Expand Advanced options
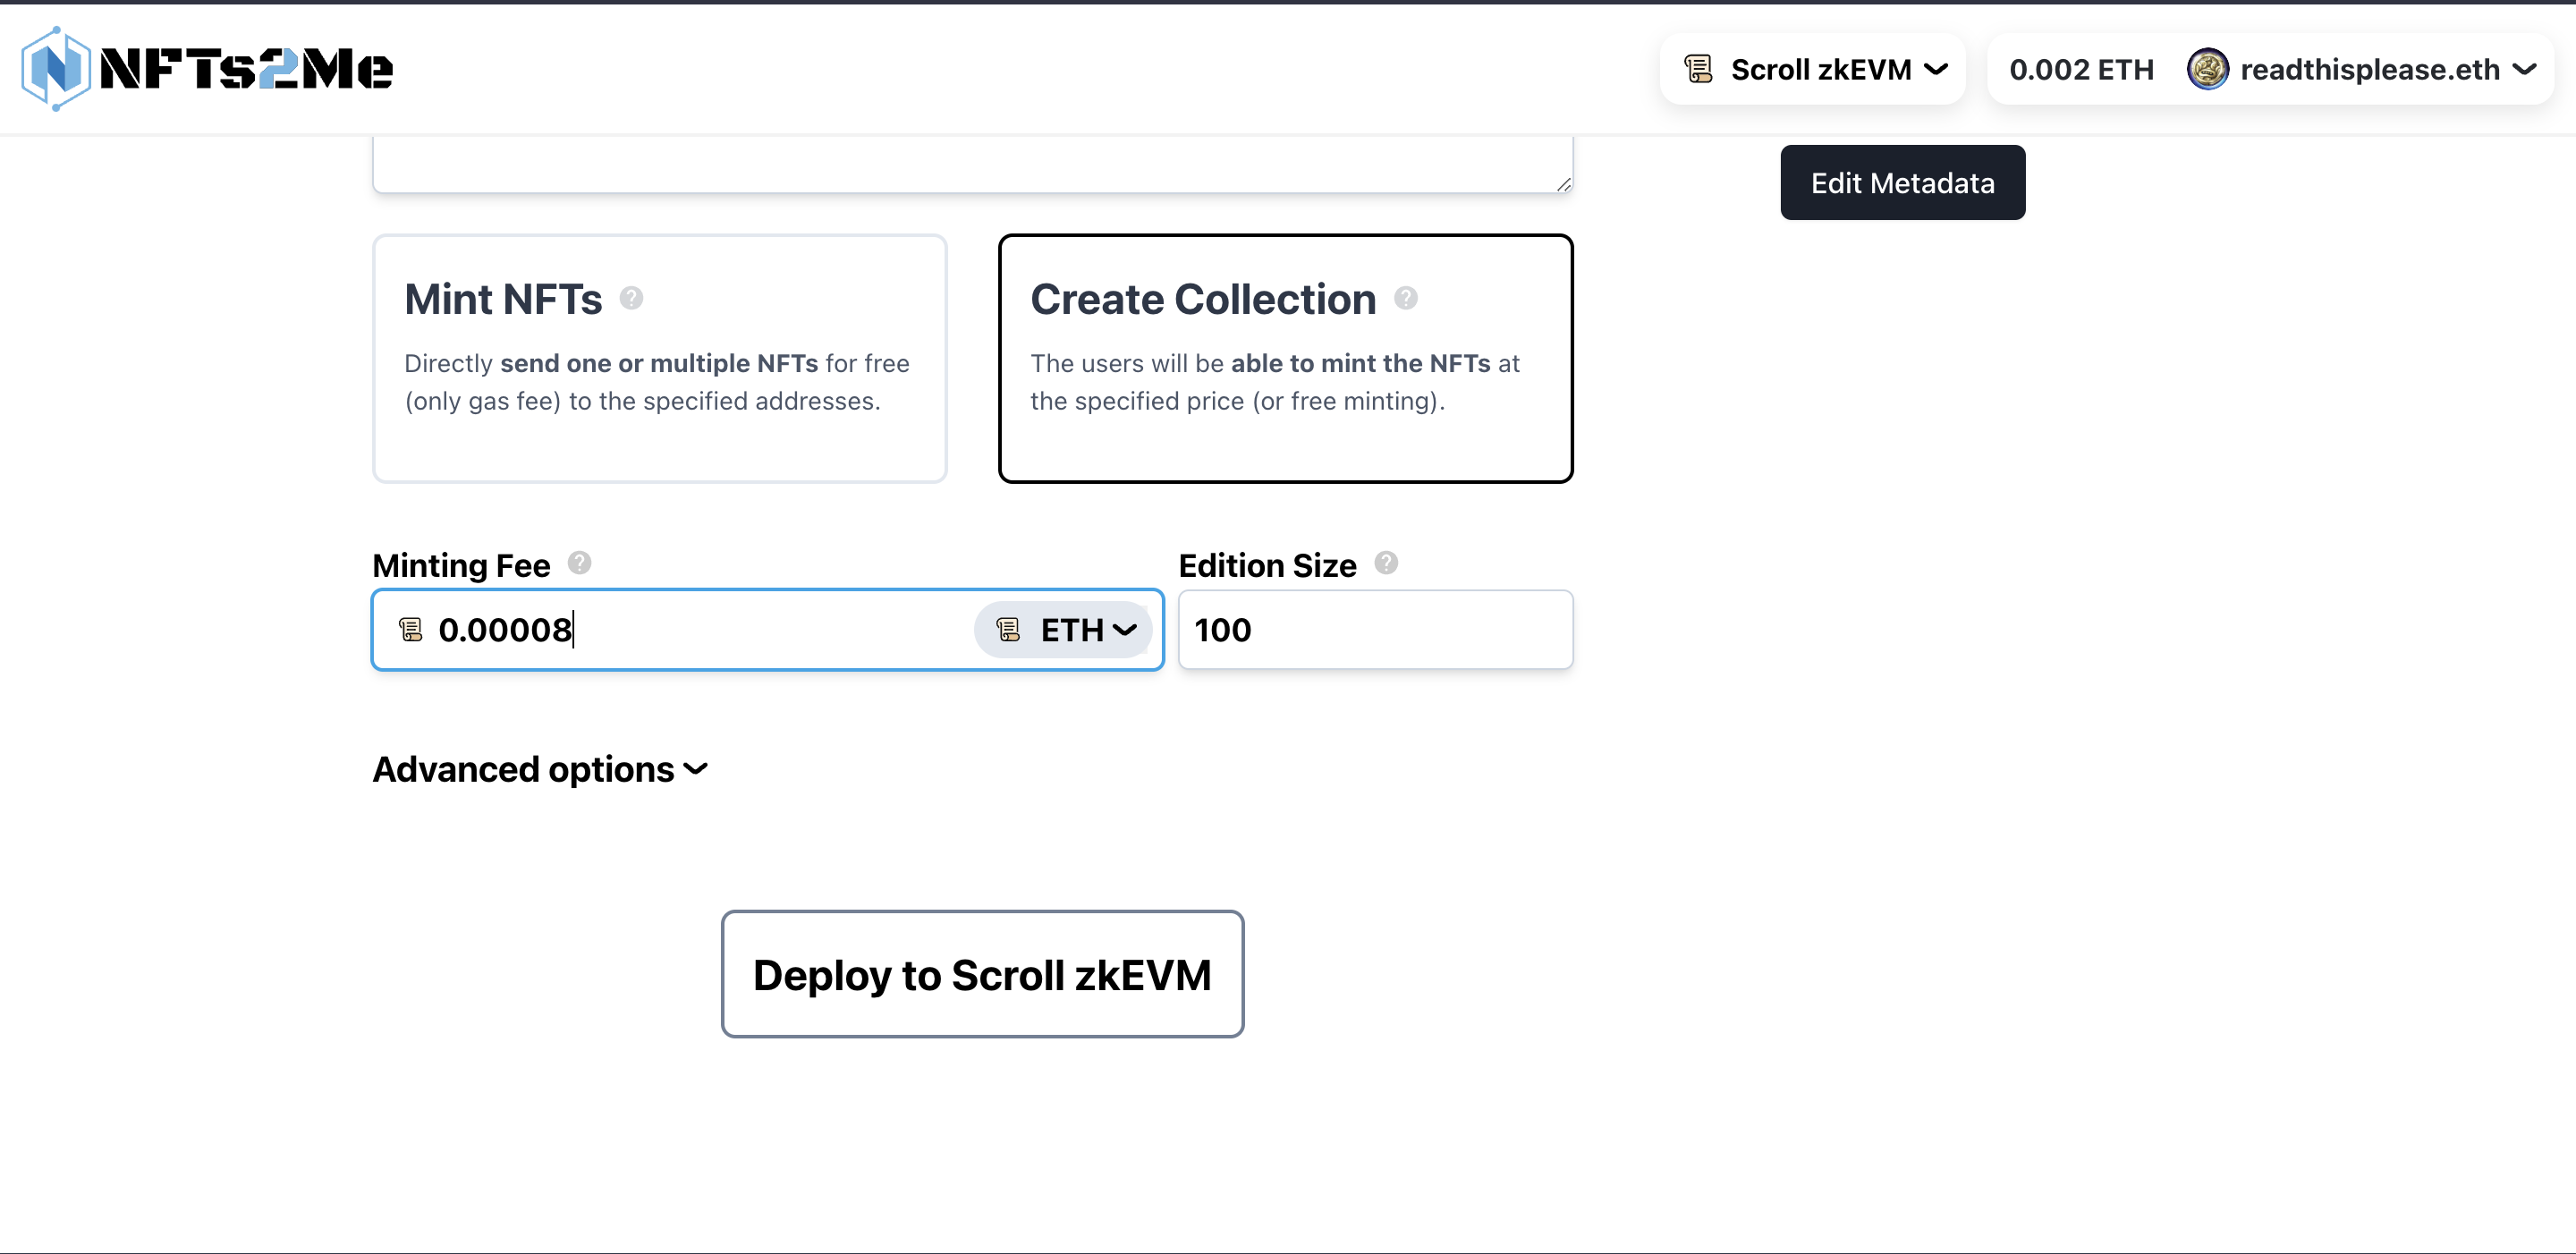Image resolution: width=2576 pixels, height=1254 pixels. tap(540, 769)
